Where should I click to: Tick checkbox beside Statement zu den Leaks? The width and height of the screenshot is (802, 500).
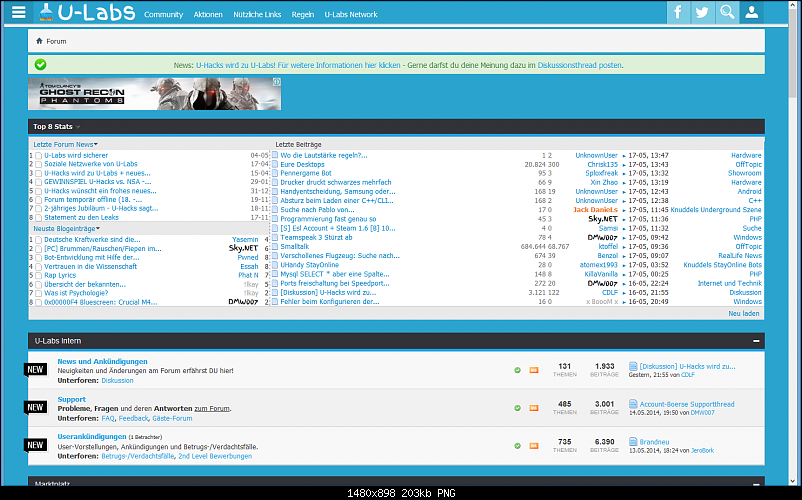[x=39, y=217]
